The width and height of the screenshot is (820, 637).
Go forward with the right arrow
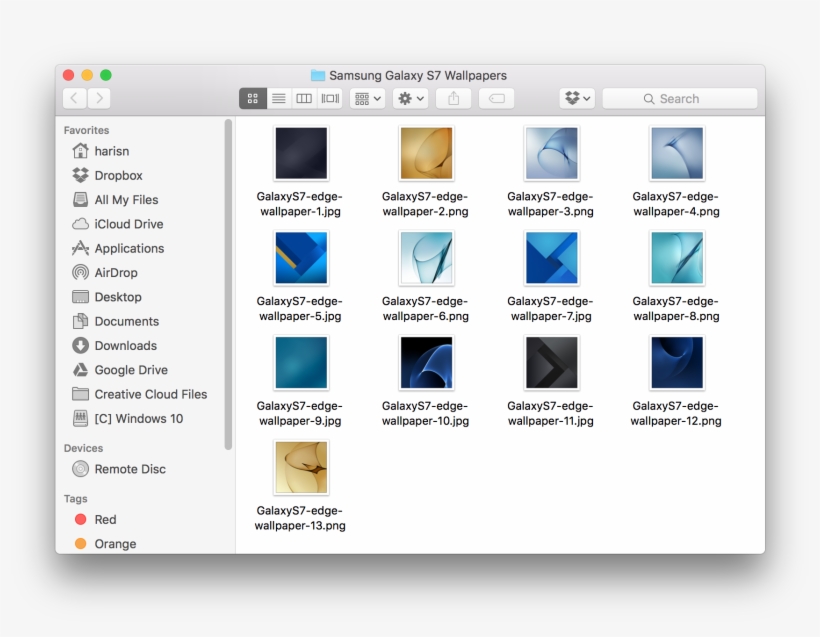(99, 98)
